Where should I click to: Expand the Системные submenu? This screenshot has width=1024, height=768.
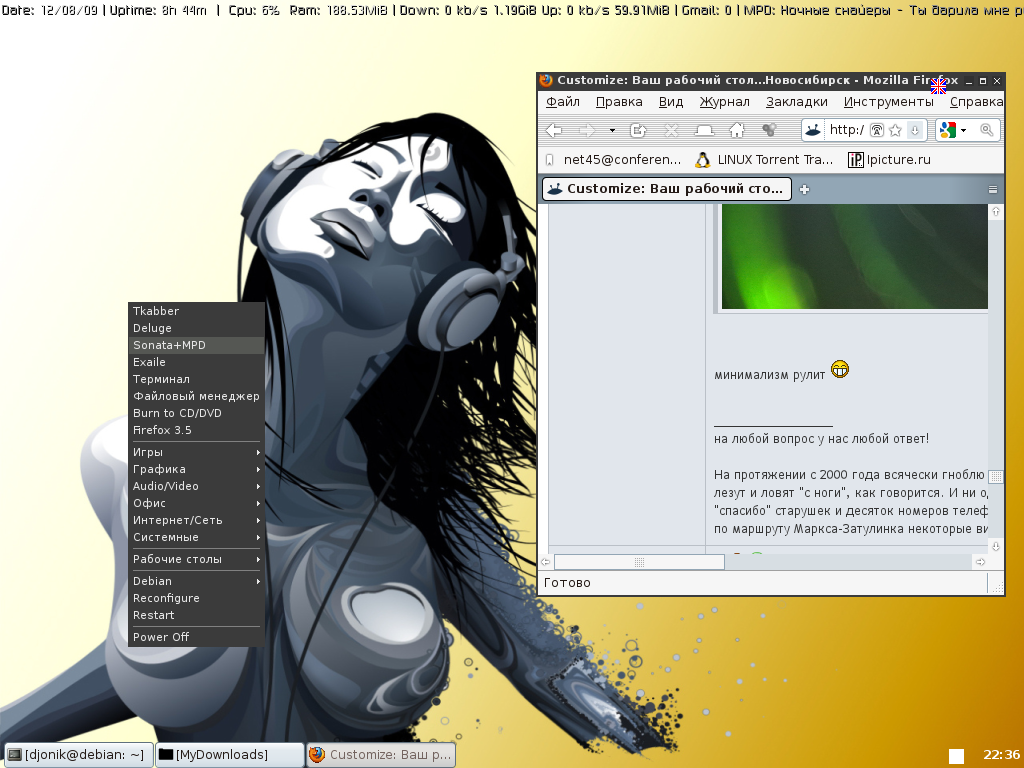point(196,537)
